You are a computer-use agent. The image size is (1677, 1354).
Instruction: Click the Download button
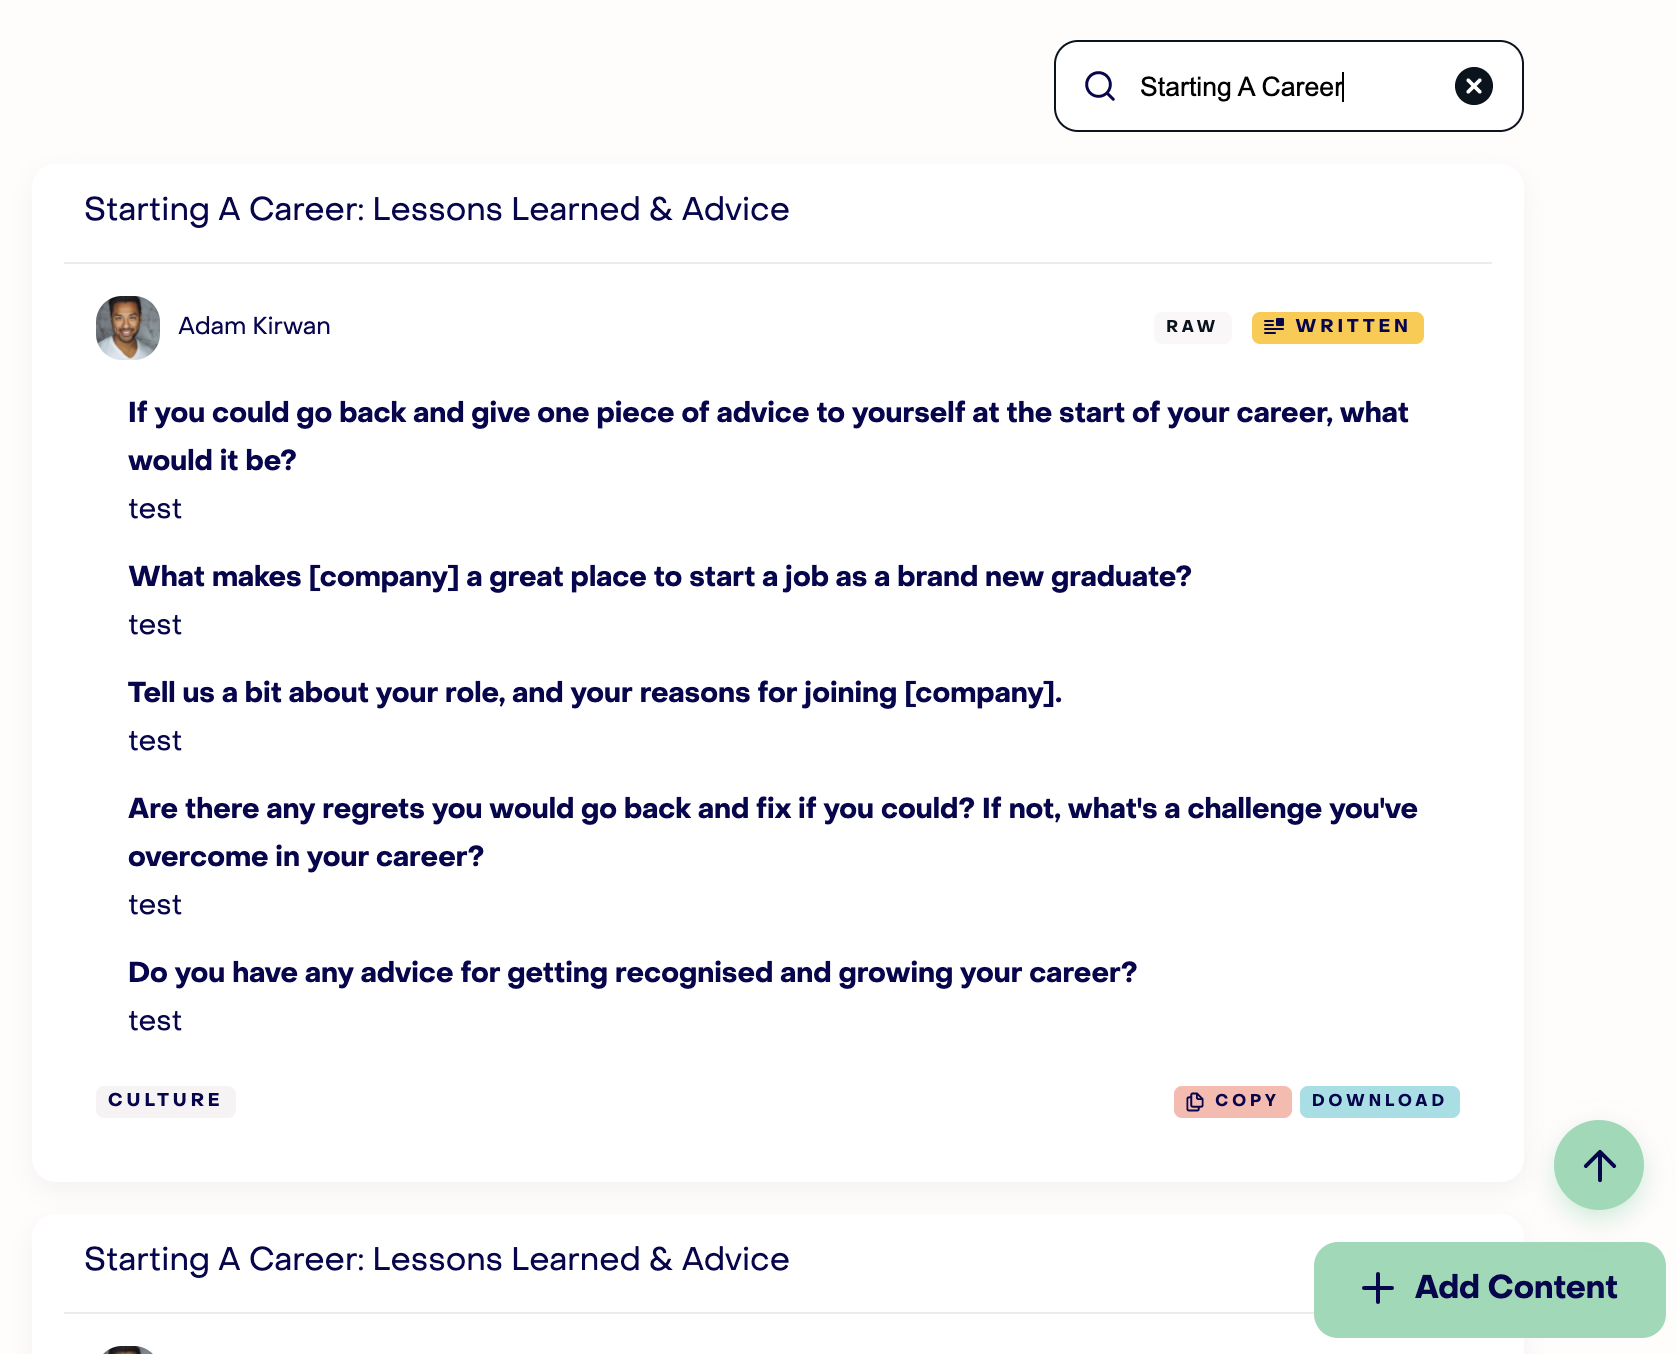coord(1379,1101)
